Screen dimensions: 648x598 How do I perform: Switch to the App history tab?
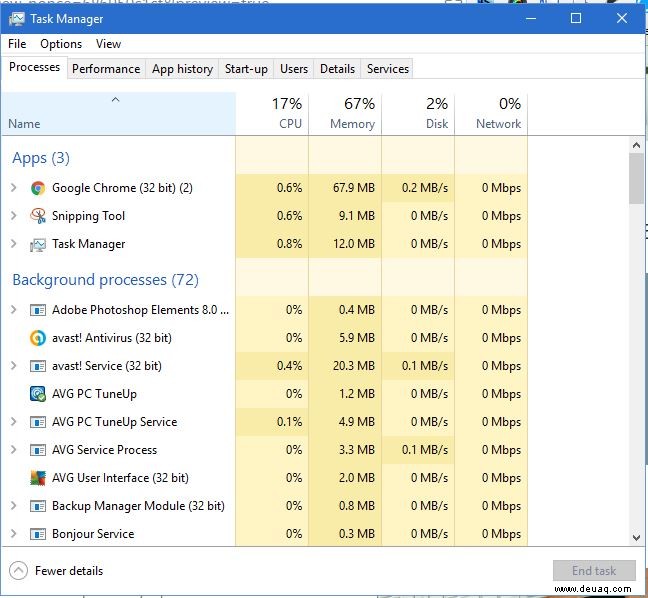click(182, 69)
